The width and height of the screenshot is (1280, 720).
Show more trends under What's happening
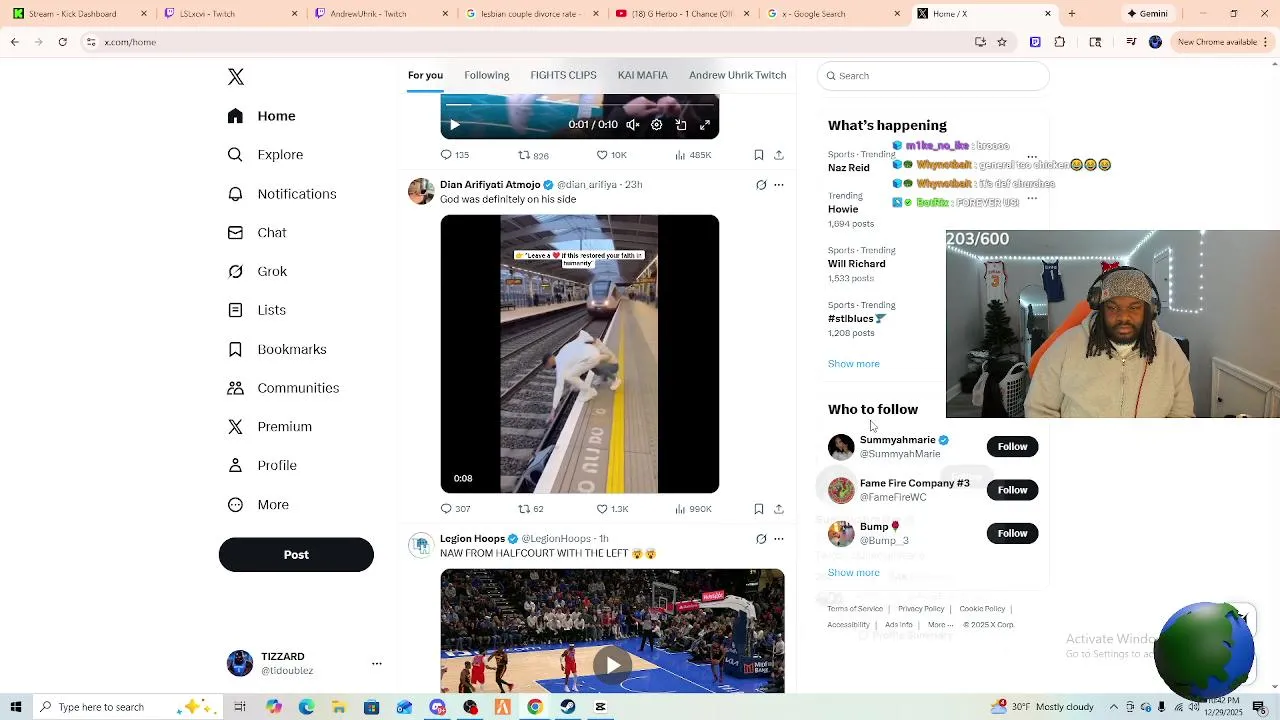[854, 364]
